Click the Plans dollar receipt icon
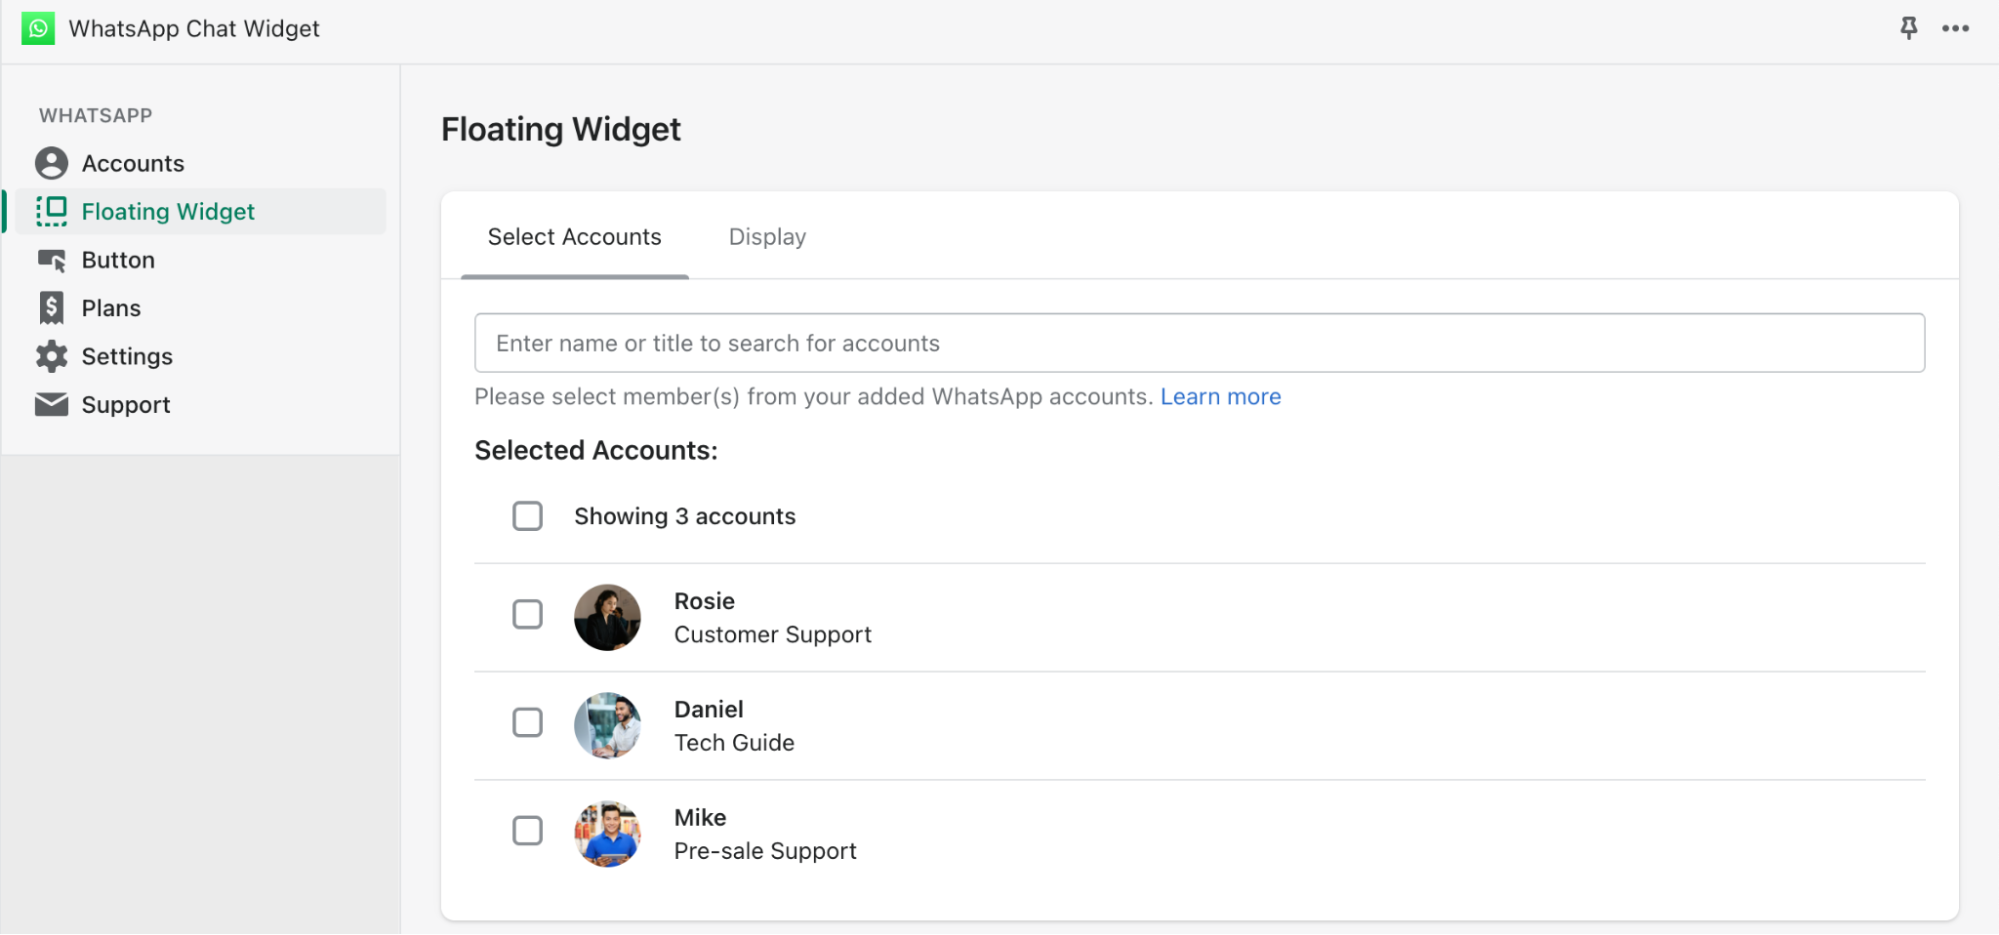Viewport: 1999px width, 935px height. tap(51, 308)
